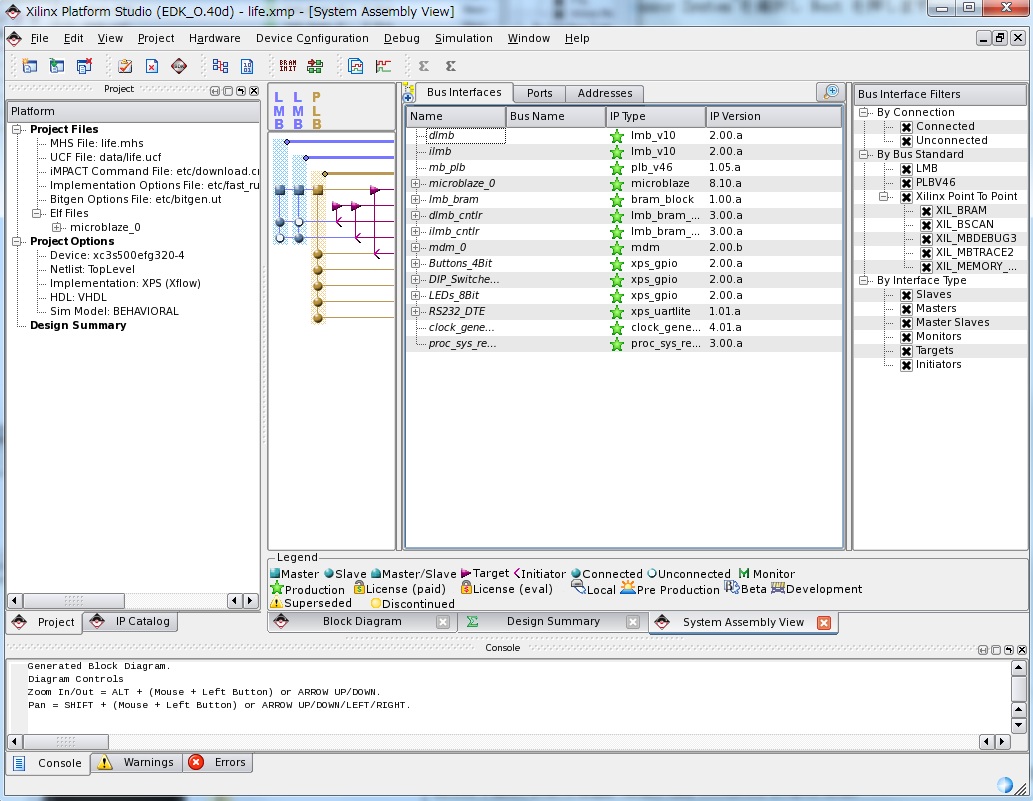Sort by the IP Version column header

773,117
